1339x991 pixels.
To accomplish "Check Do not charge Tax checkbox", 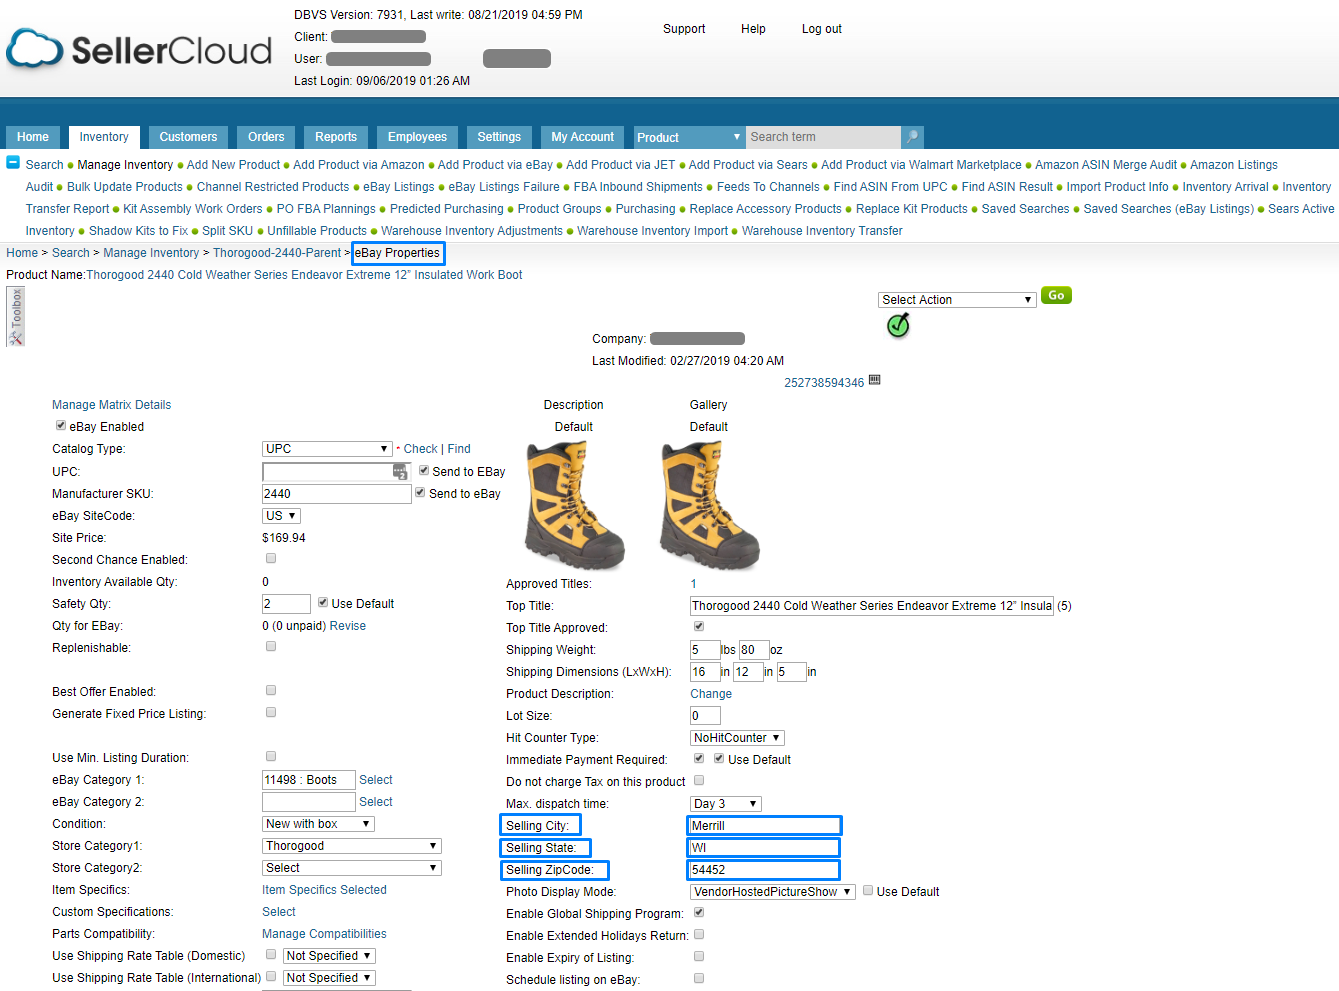I will pyautogui.click(x=699, y=780).
